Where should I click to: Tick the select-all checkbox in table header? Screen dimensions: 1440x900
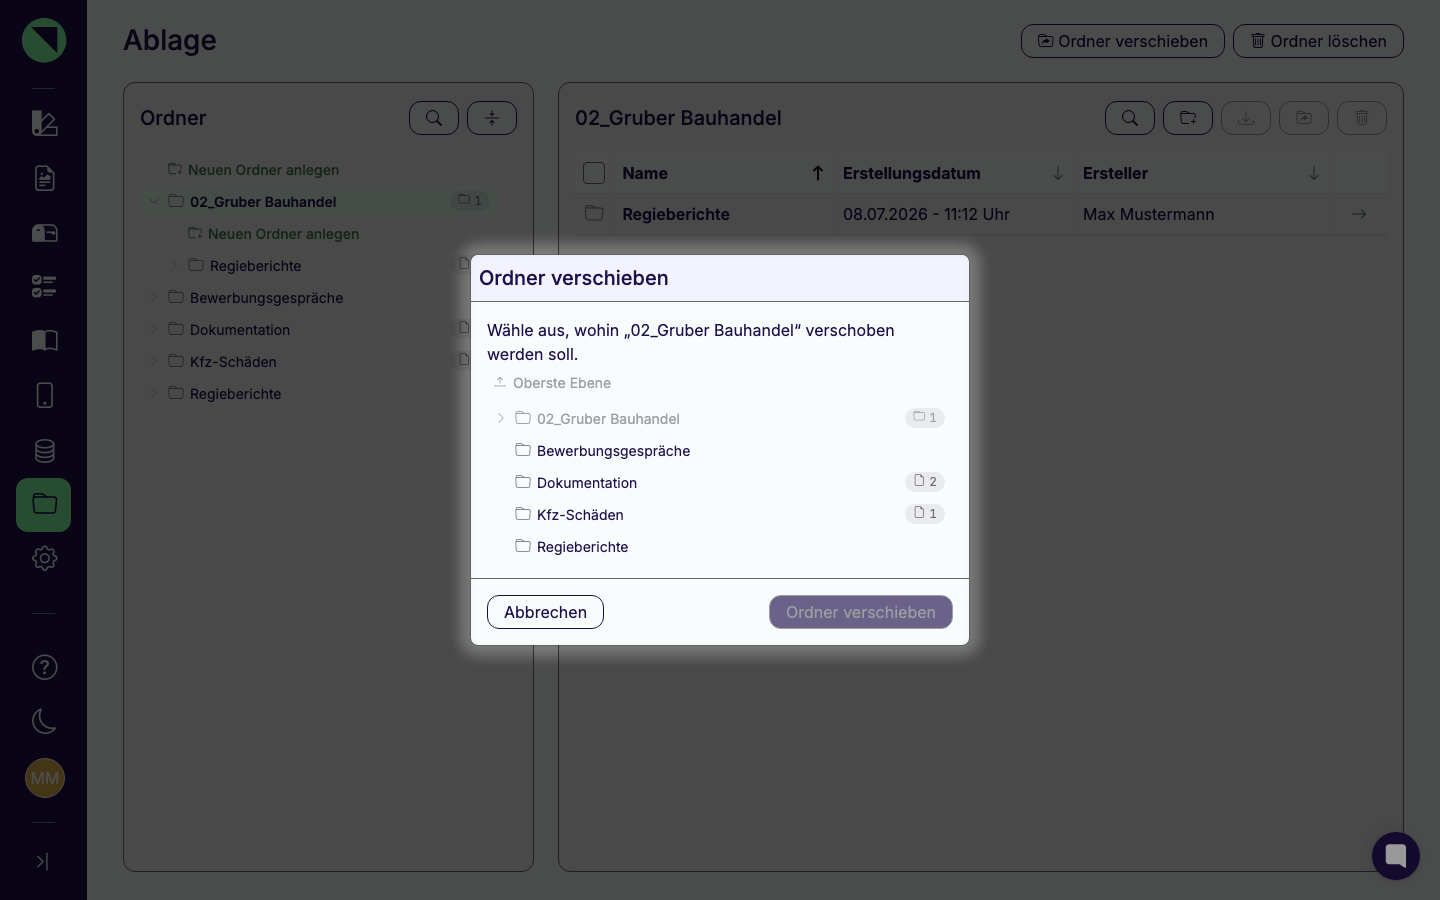click(594, 173)
